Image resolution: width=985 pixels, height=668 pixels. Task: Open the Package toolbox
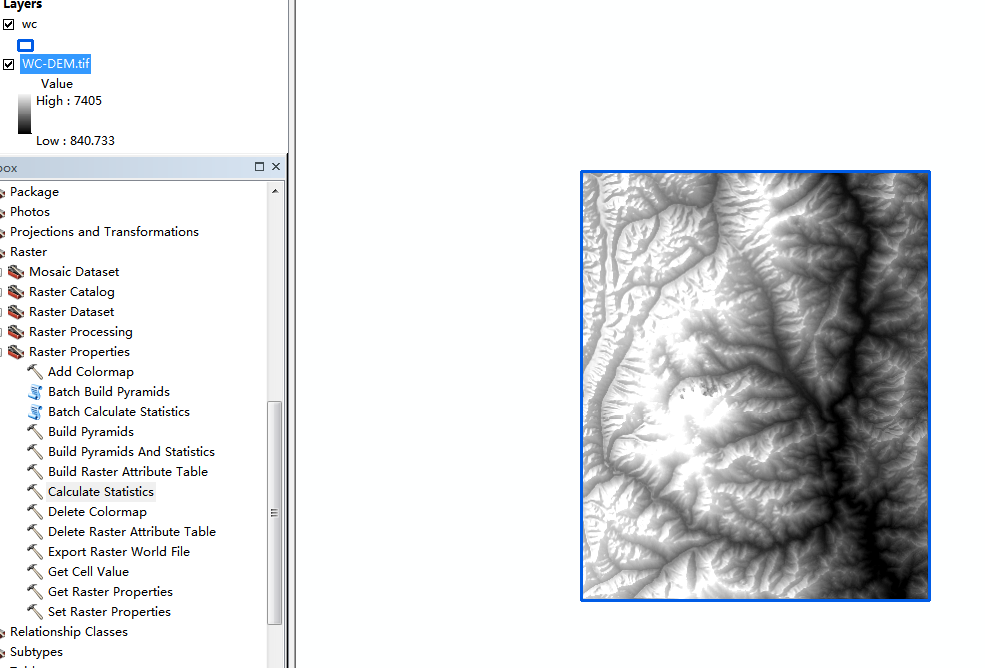[x=35, y=192]
